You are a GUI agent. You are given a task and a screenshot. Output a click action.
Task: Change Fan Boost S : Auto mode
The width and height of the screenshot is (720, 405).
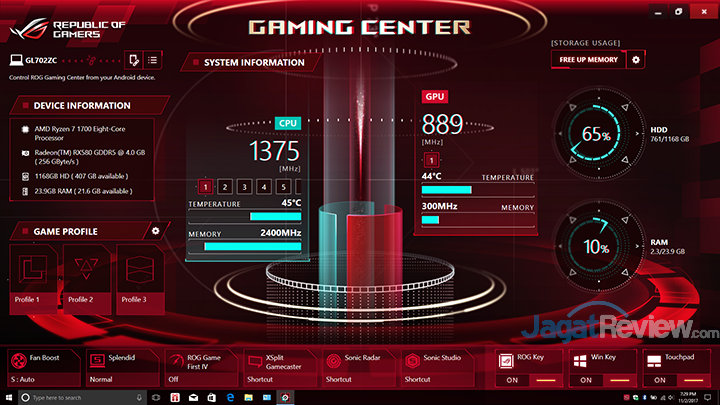(x=23, y=380)
